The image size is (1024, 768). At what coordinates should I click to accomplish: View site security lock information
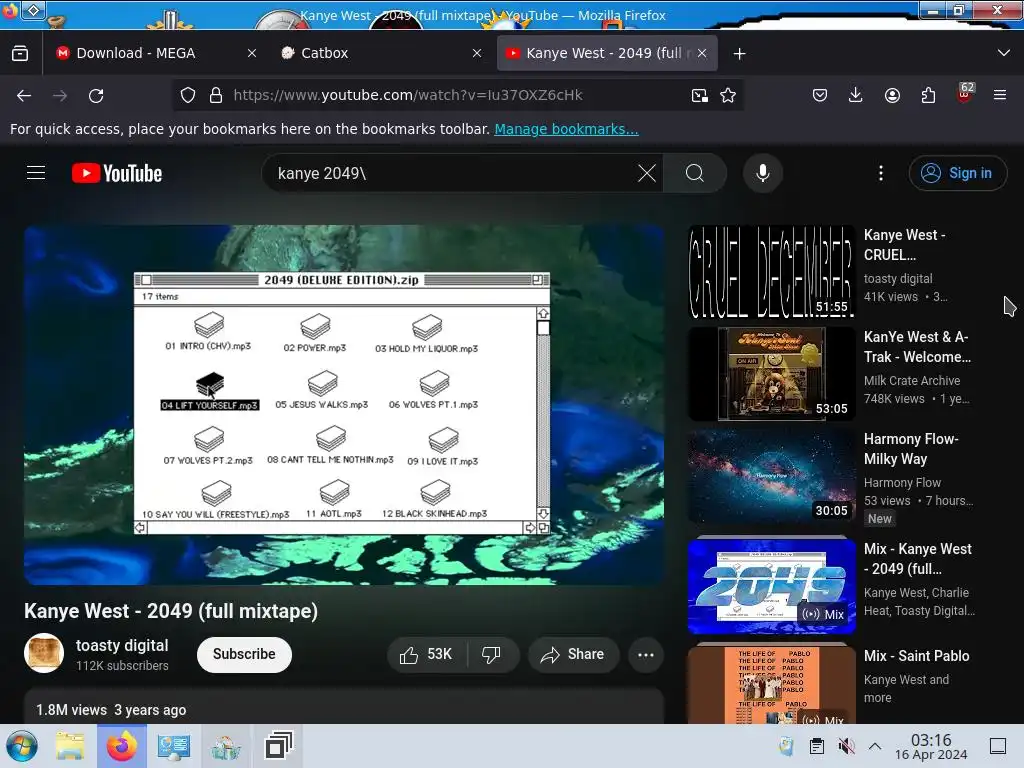click(216, 95)
